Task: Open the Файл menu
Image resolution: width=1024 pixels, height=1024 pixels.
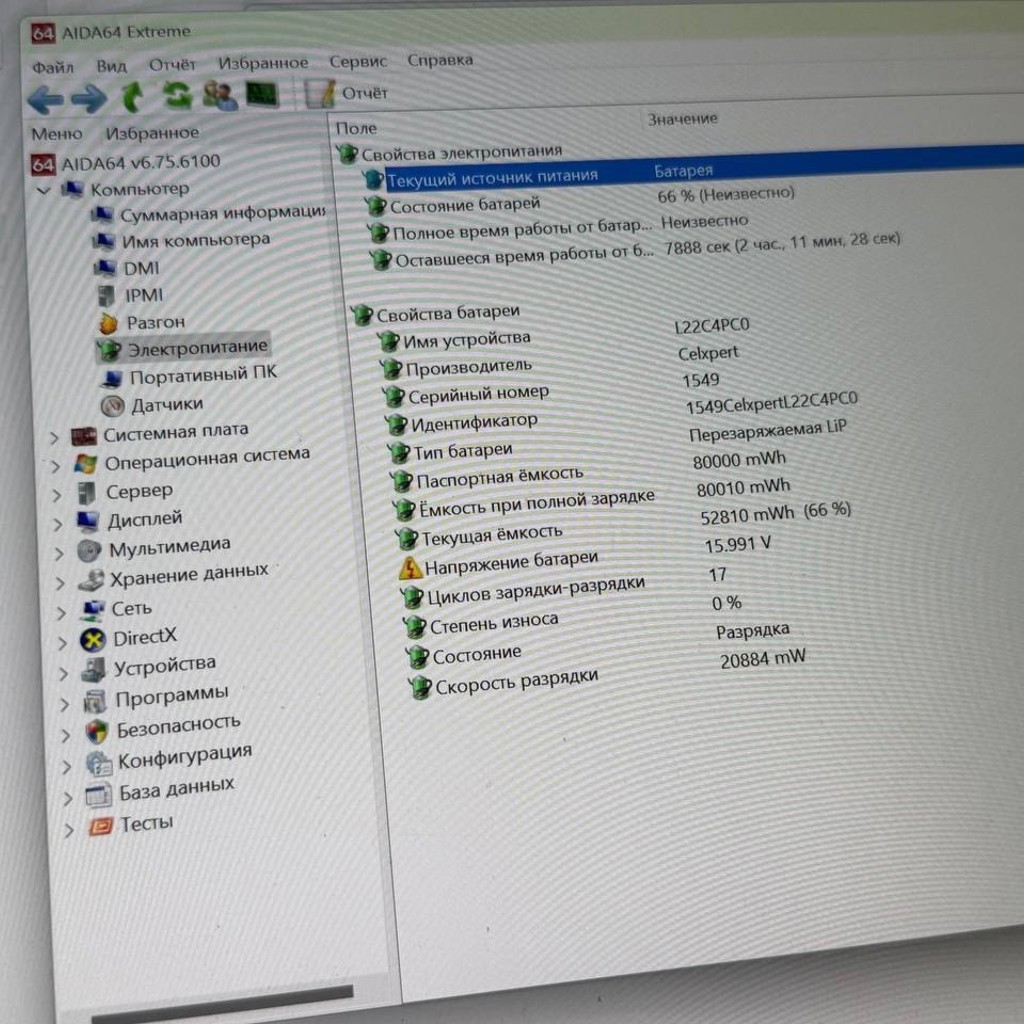Action: tap(53, 67)
